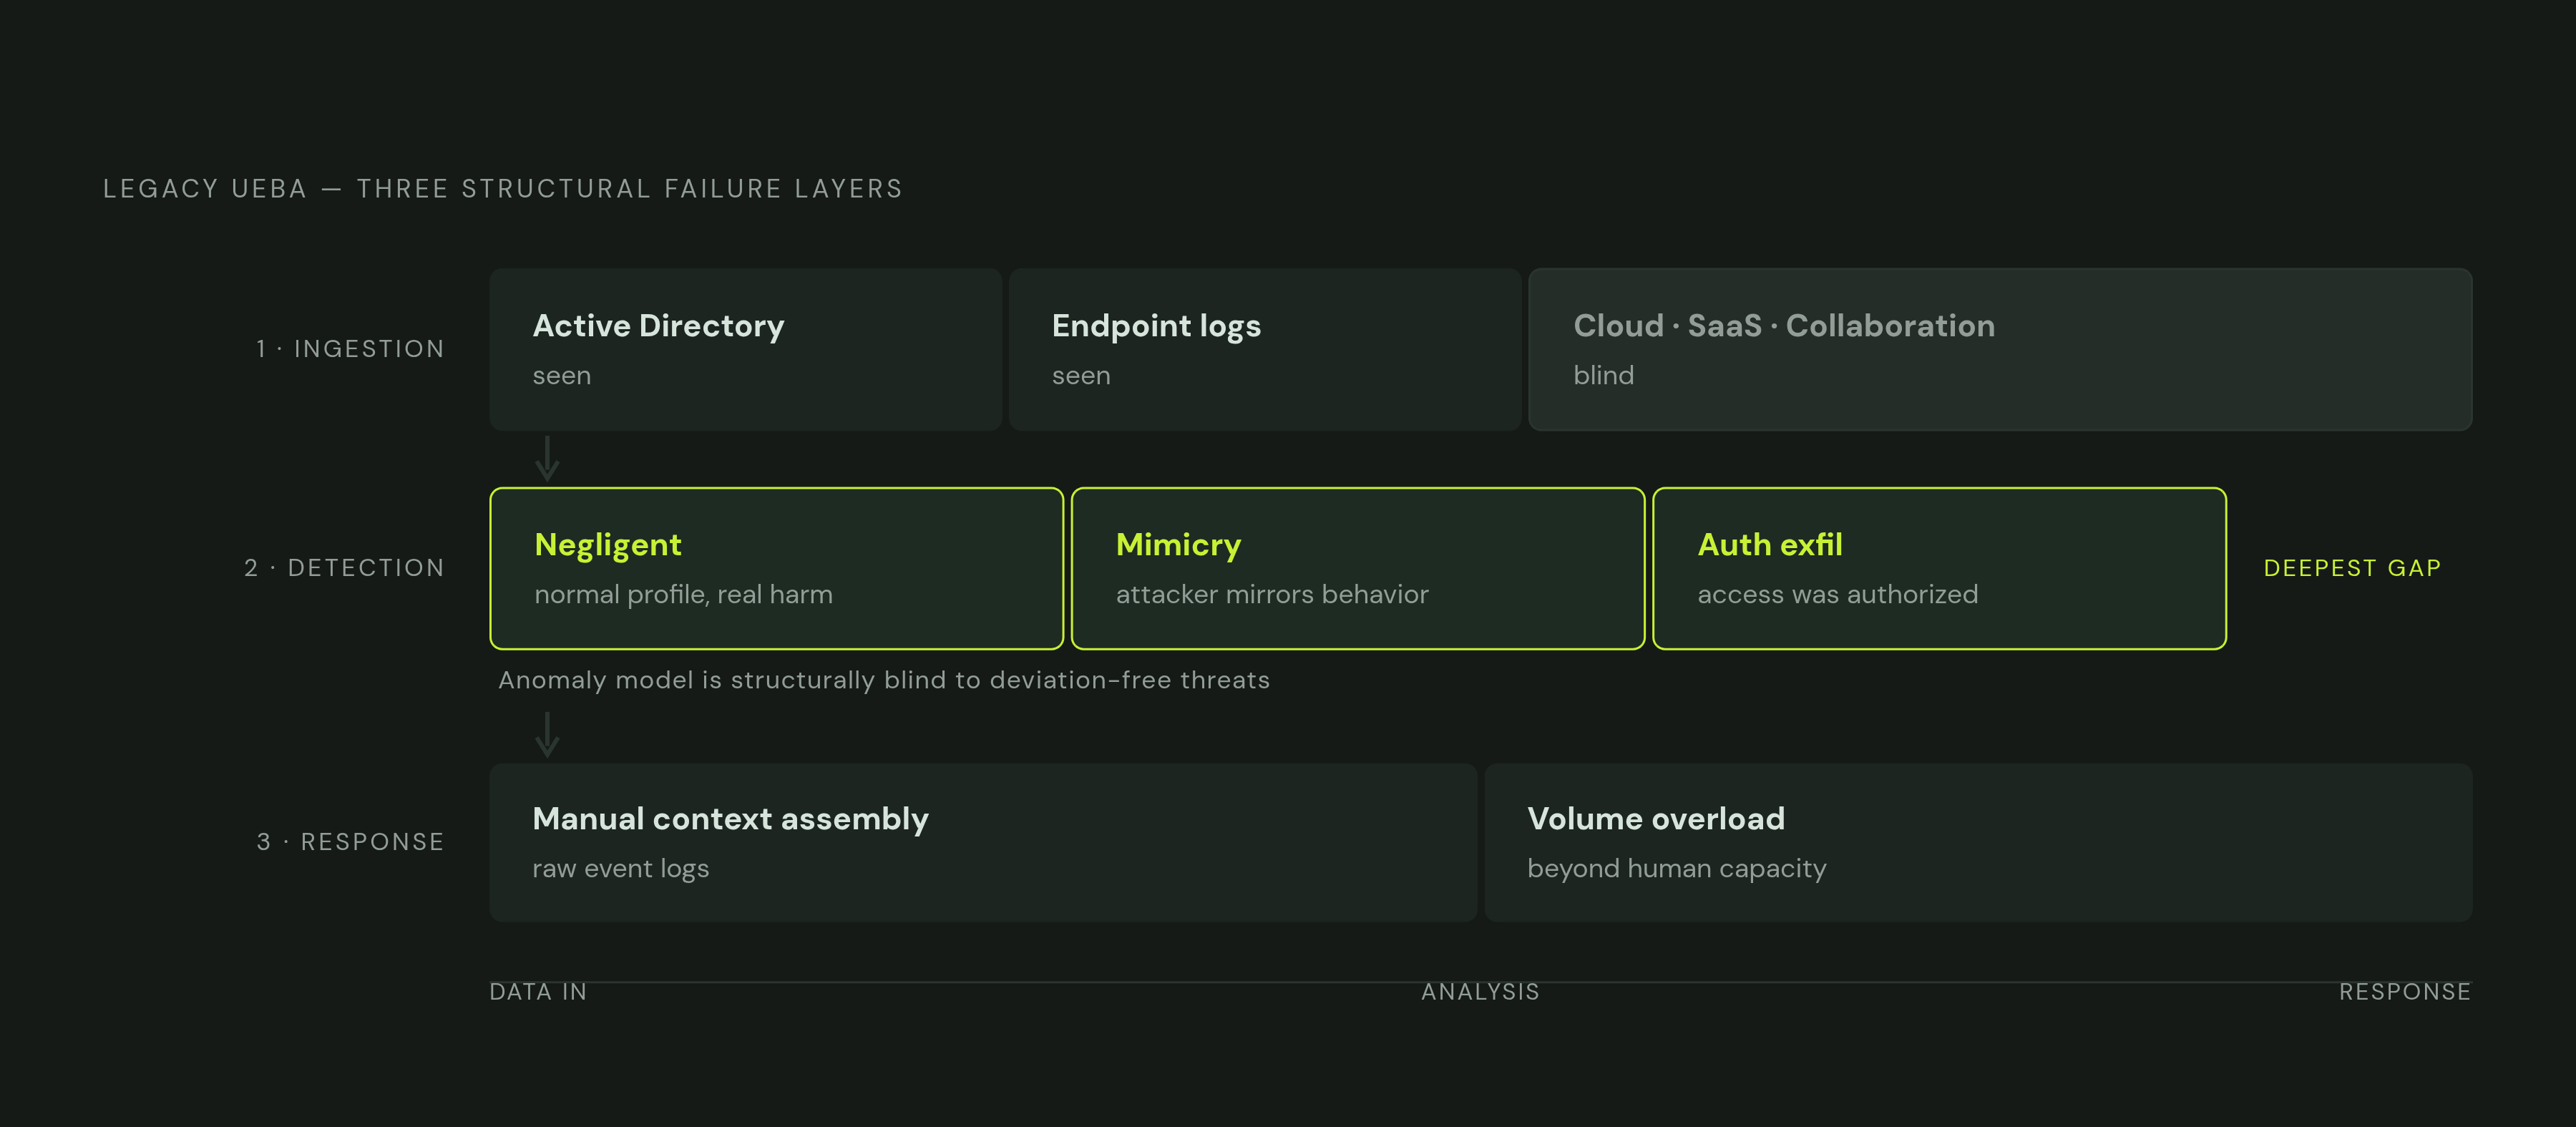This screenshot has width=2576, height=1127.
Task: Click the 3 · RESPONSE row label
Action: [x=350, y=842]
